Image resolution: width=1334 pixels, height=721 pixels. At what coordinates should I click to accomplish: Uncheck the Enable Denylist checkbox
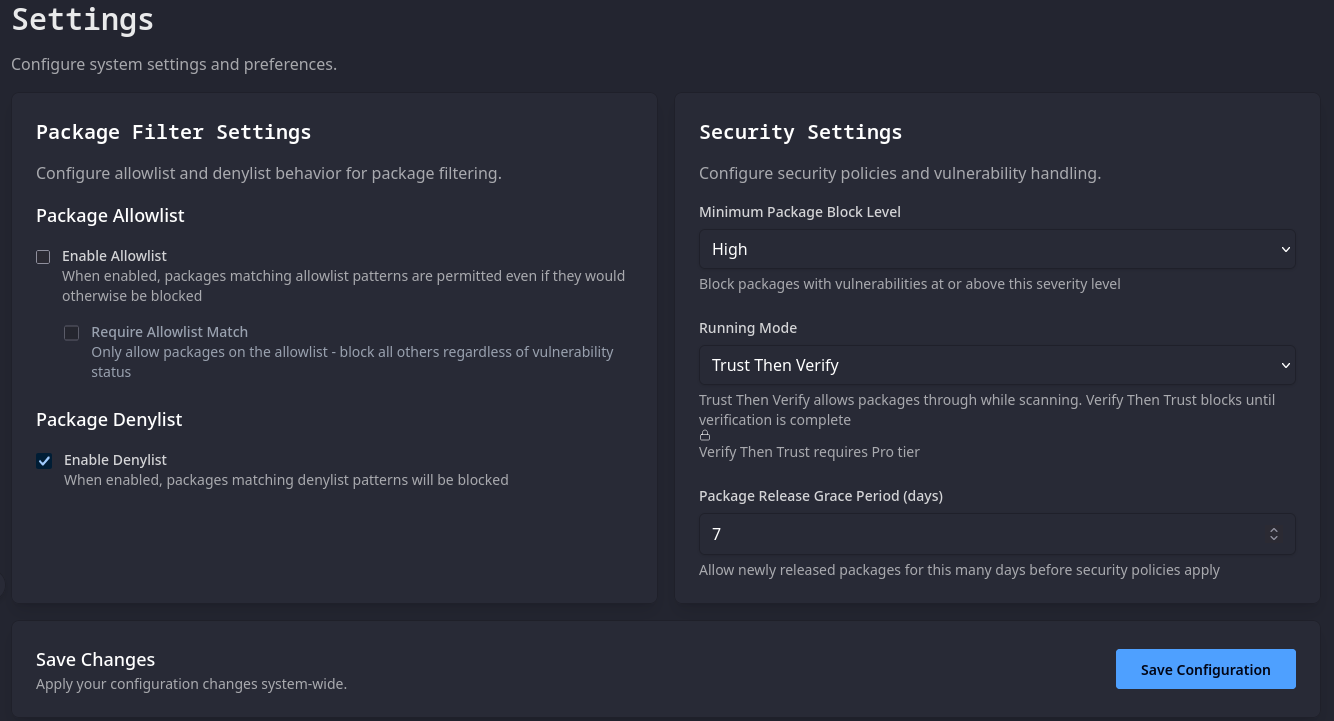(44, 461)
